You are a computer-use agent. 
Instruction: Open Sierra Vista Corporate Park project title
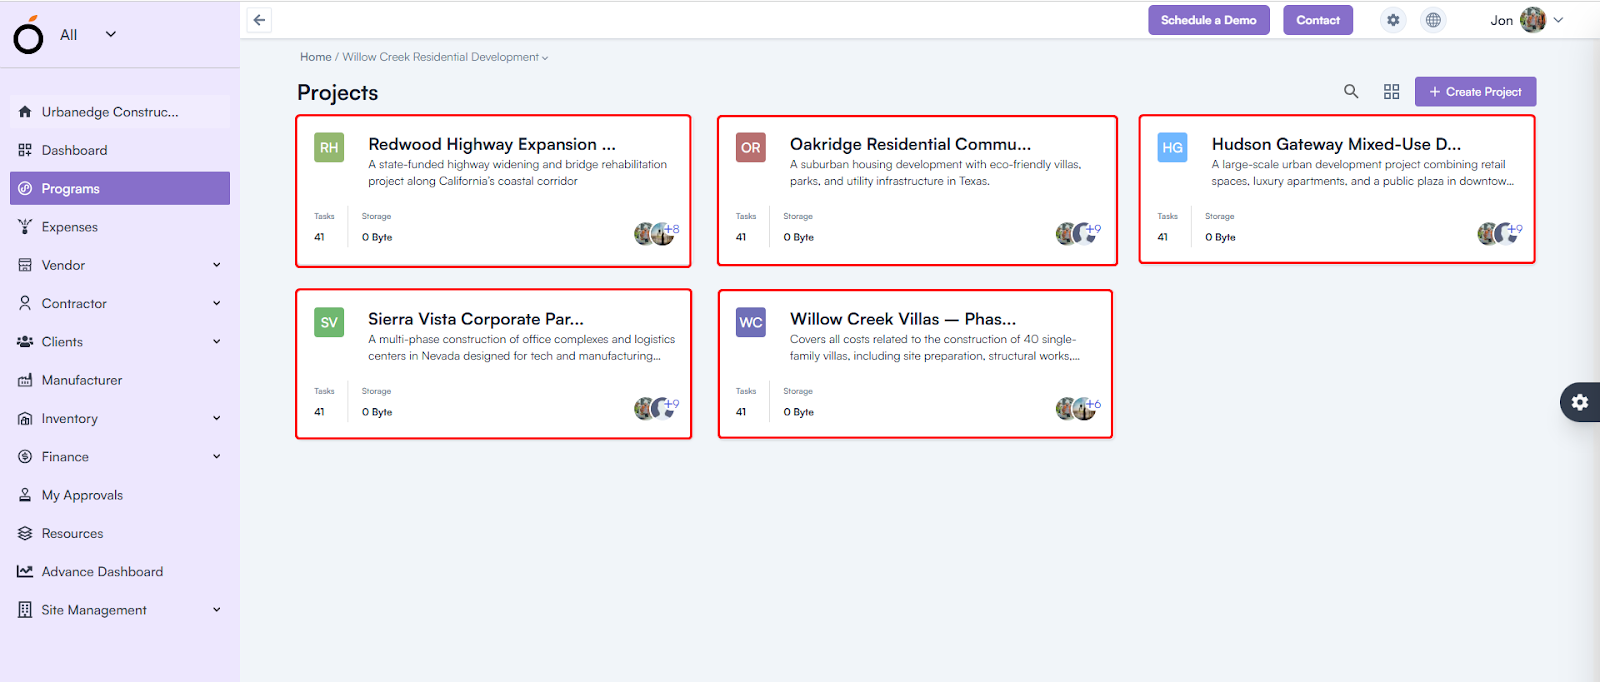point(476,319)
